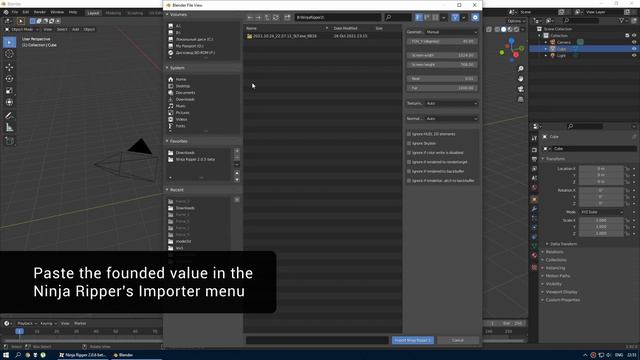Viewport: 640px width, 360px height.
Task: Toggle camera view icon in viewport
Action: [521, 89]
